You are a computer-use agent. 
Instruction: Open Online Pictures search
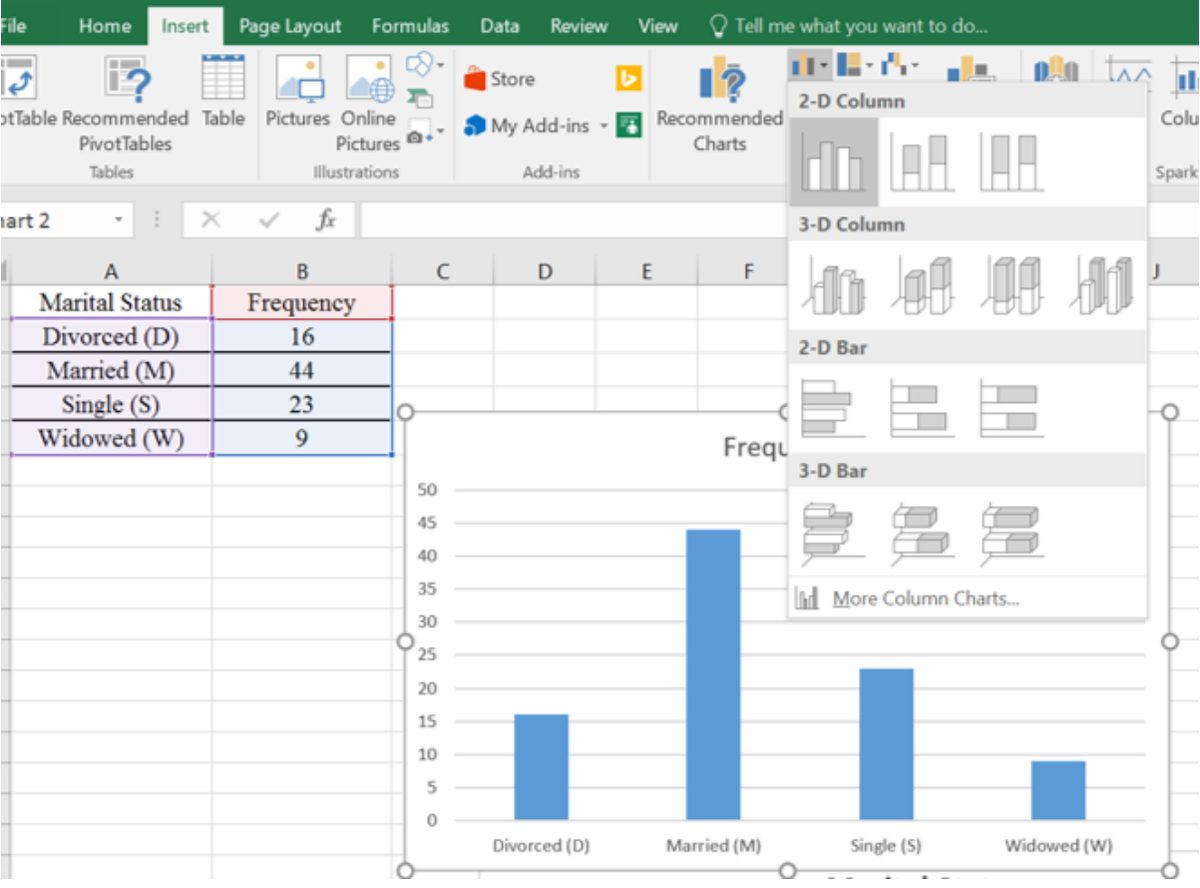click(368, 104)
